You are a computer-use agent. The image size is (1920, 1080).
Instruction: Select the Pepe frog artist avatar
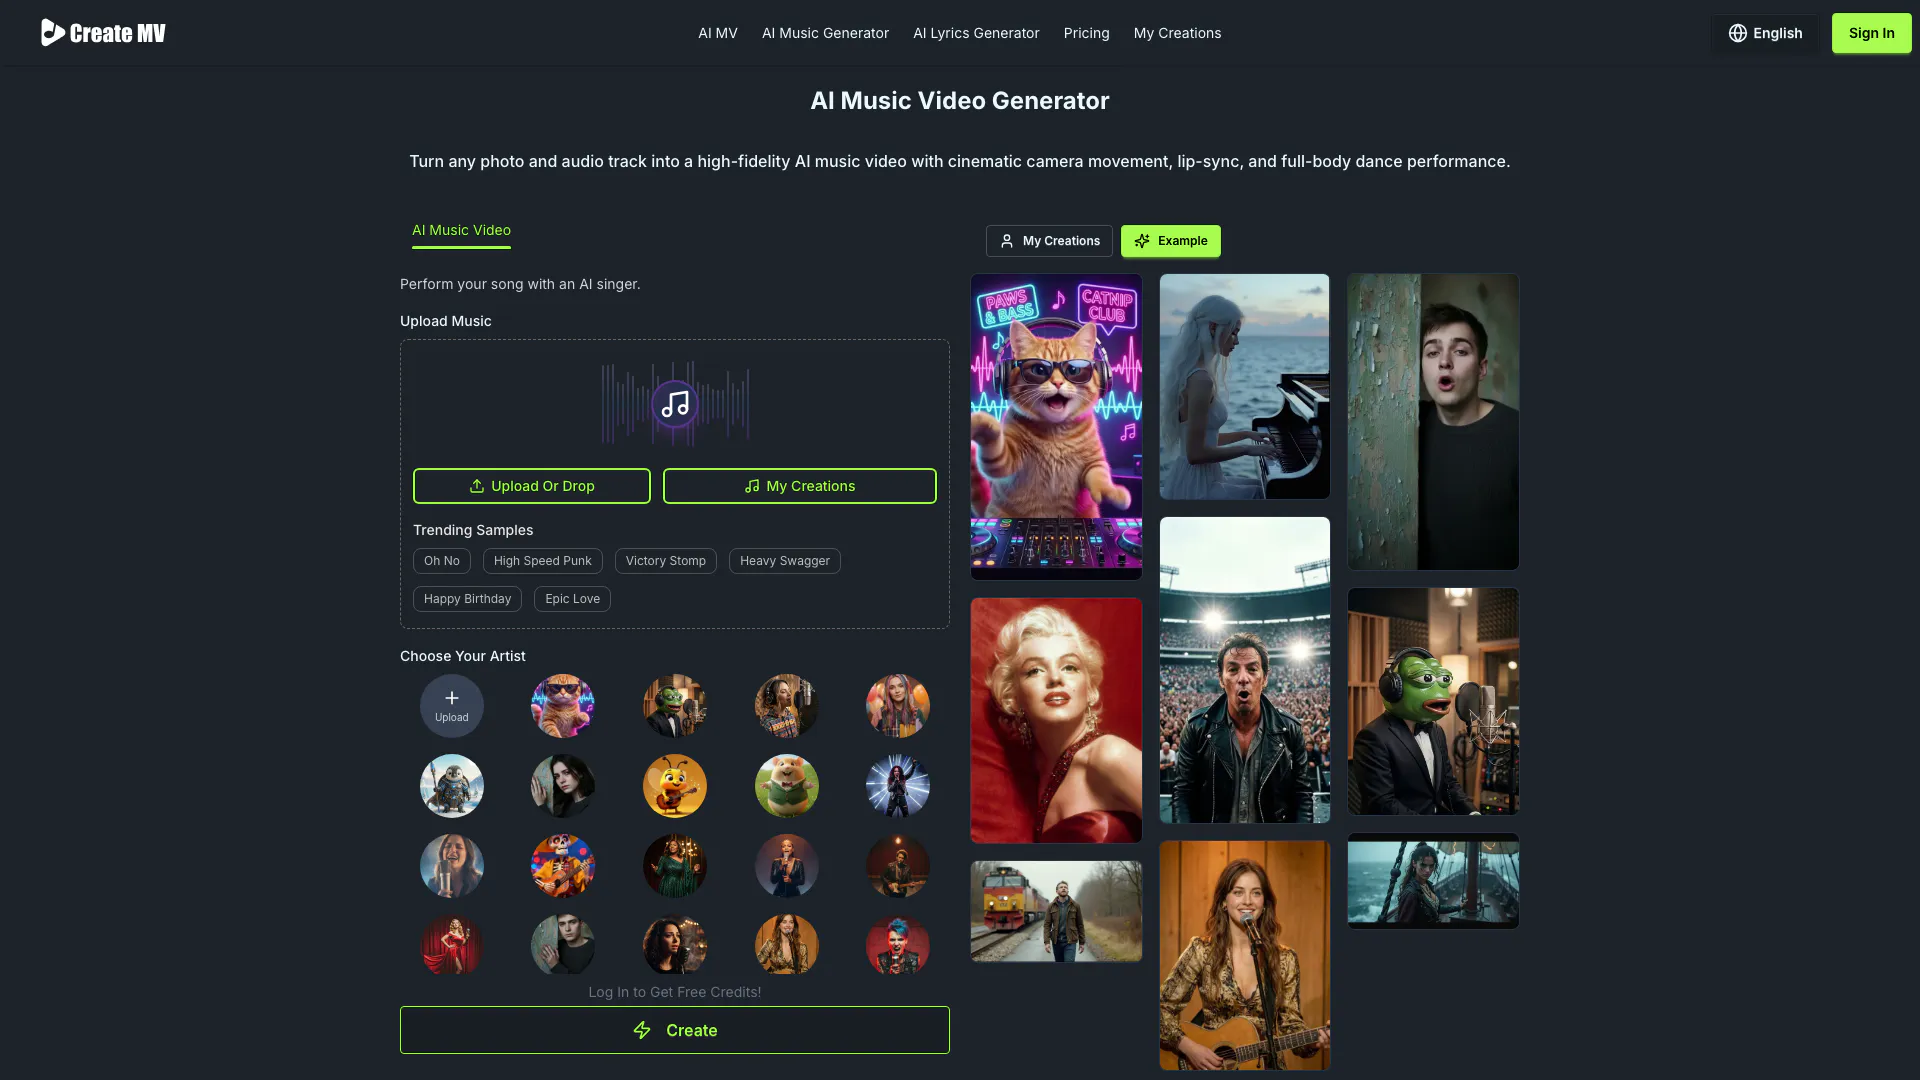[x=675, y=706]
